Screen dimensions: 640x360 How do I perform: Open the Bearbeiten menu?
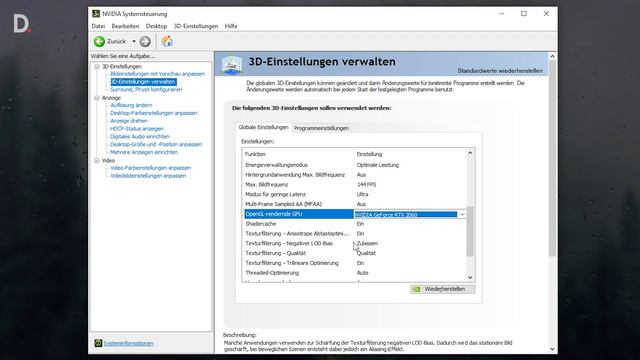point(125,26)
